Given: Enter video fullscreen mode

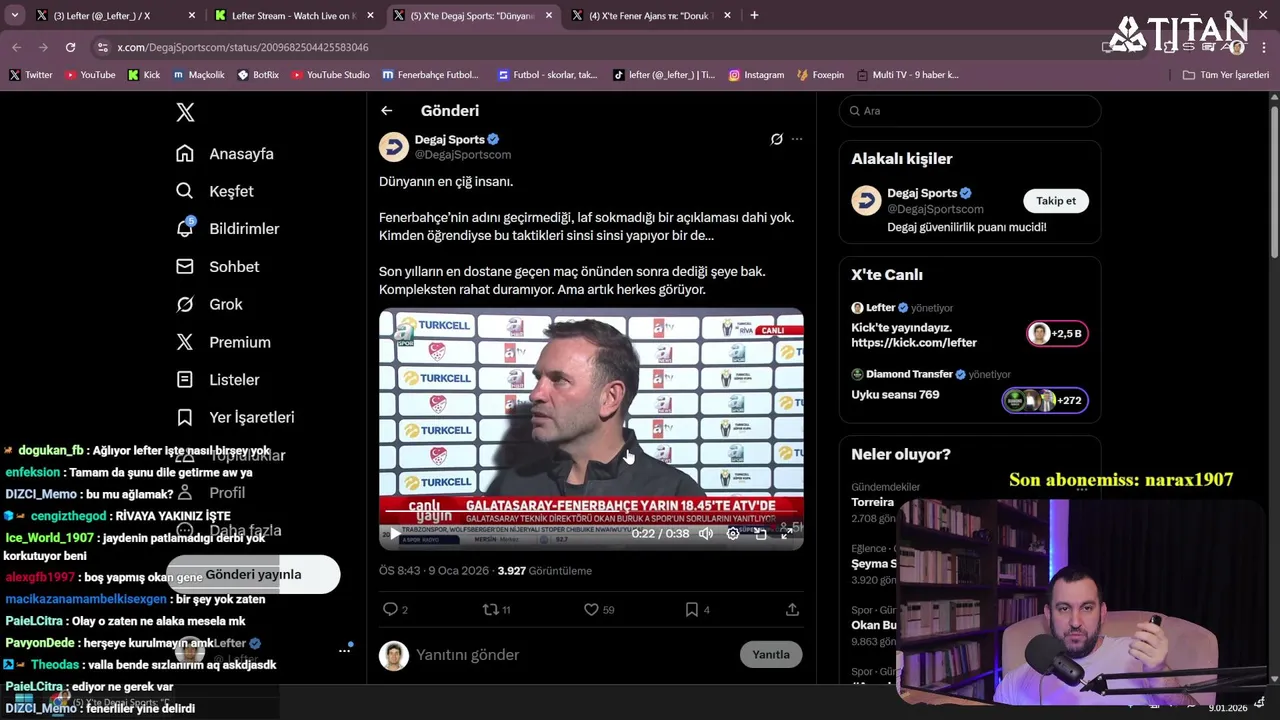Looking at the screenshot, I should click(787, 534).
